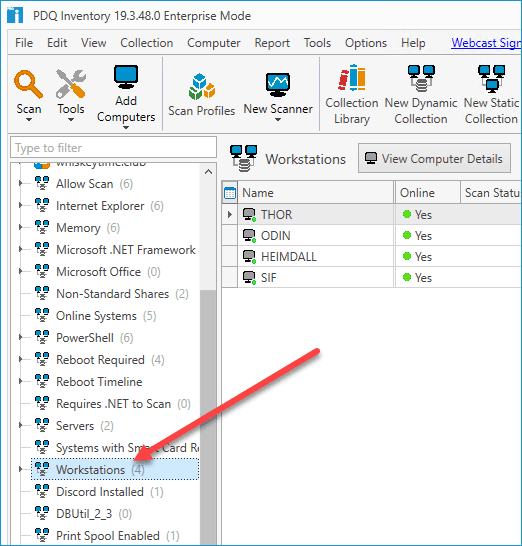Click the Non-Standard Shares collection icon
The width and height of the screenshot is (522, 546).
coord(42,293)
